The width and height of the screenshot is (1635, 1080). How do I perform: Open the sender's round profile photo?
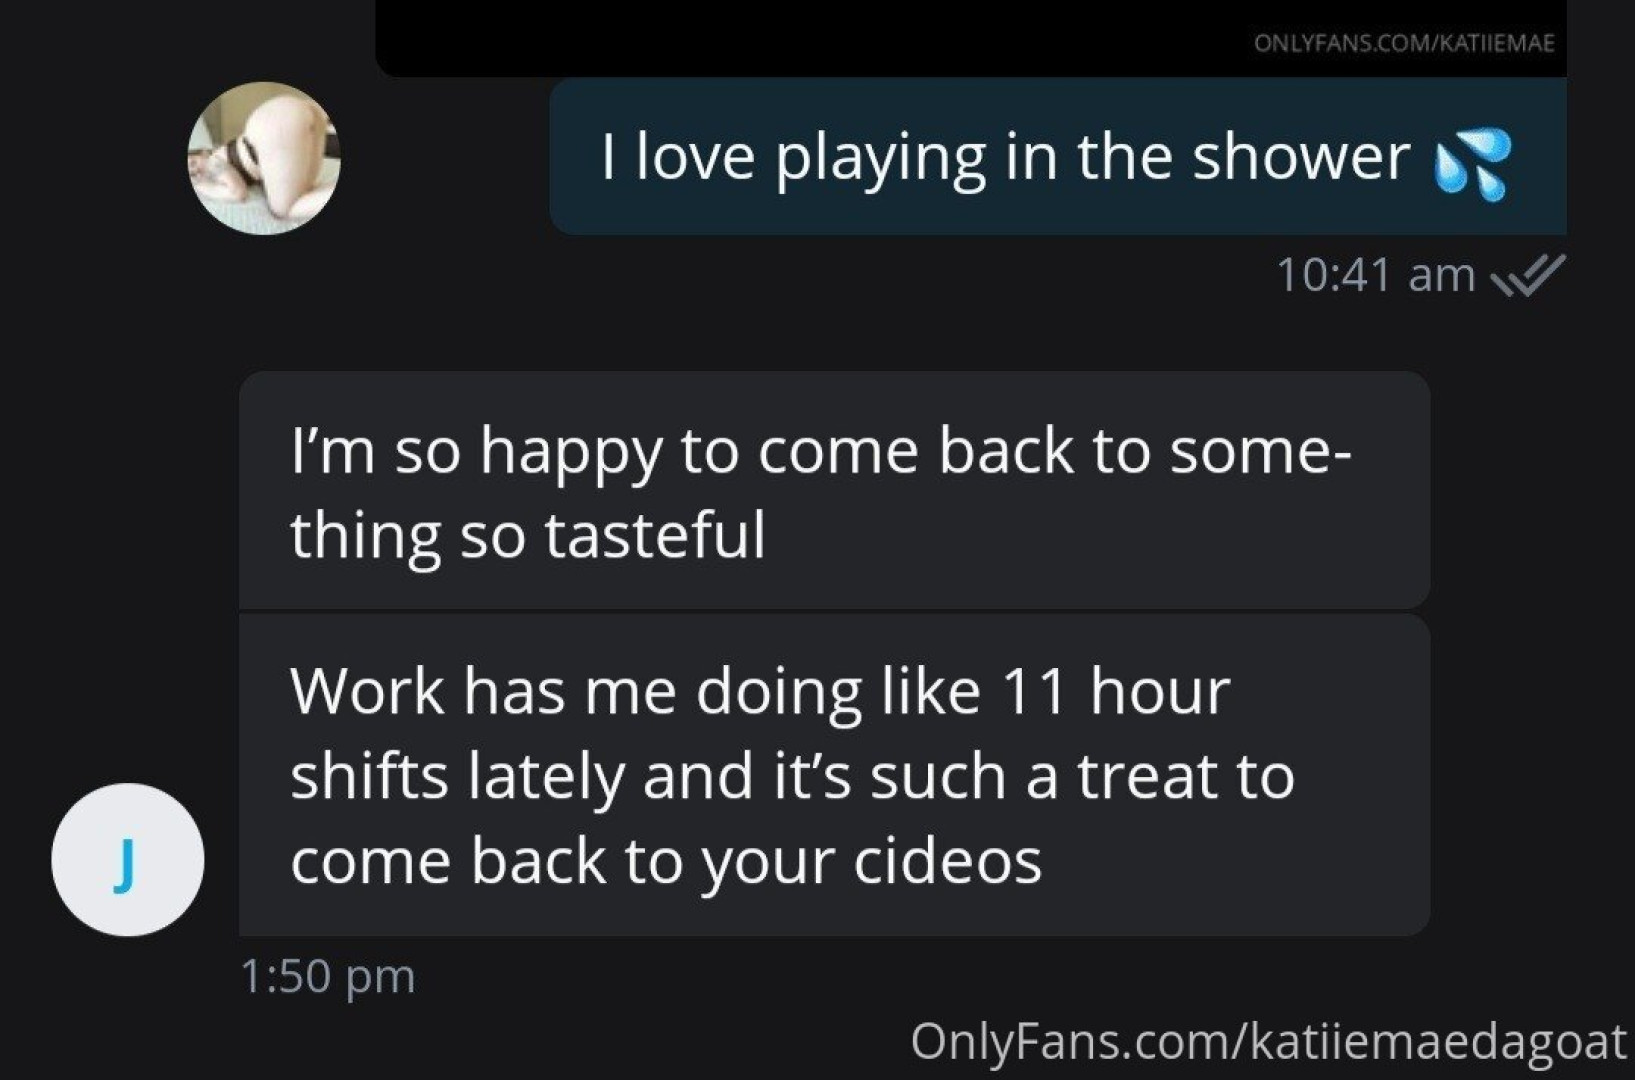pyautogui.click(x=264, y=158)
